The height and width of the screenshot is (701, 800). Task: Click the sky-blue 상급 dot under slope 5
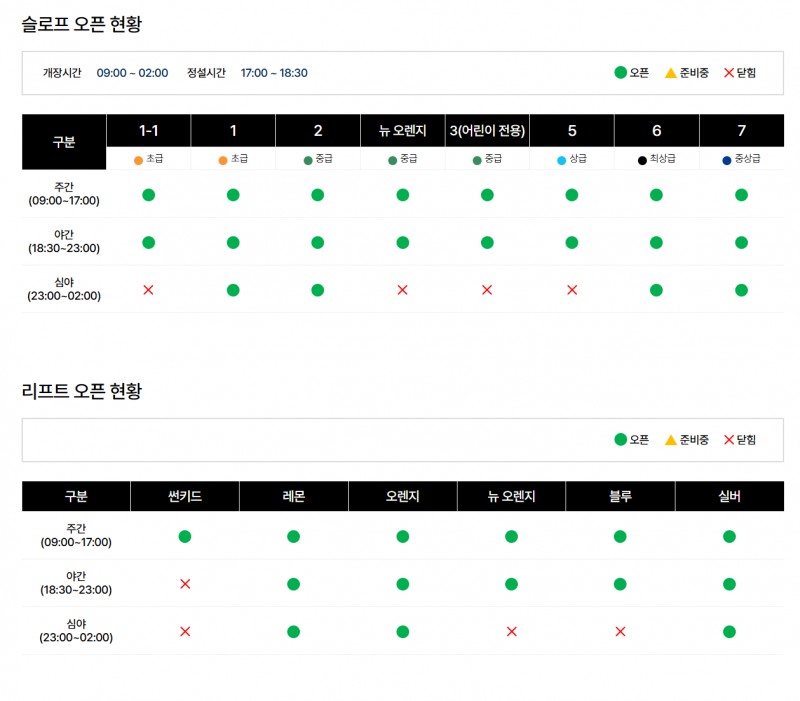562,160
